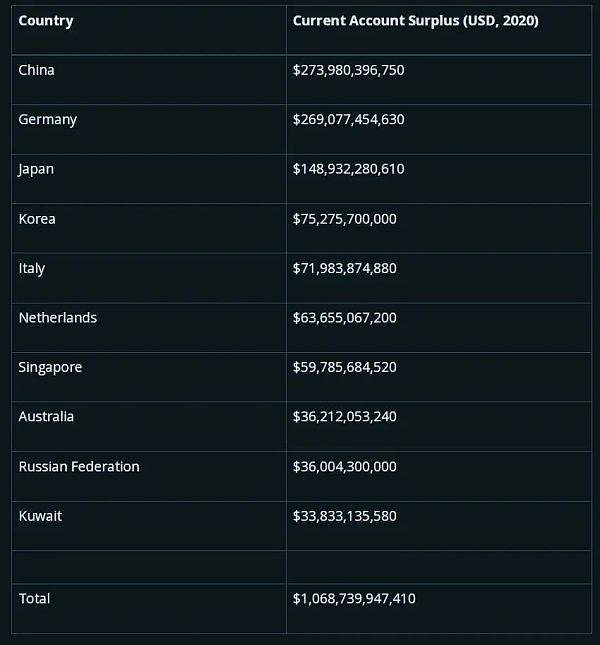Click the Italy row label

click(32, 269)
